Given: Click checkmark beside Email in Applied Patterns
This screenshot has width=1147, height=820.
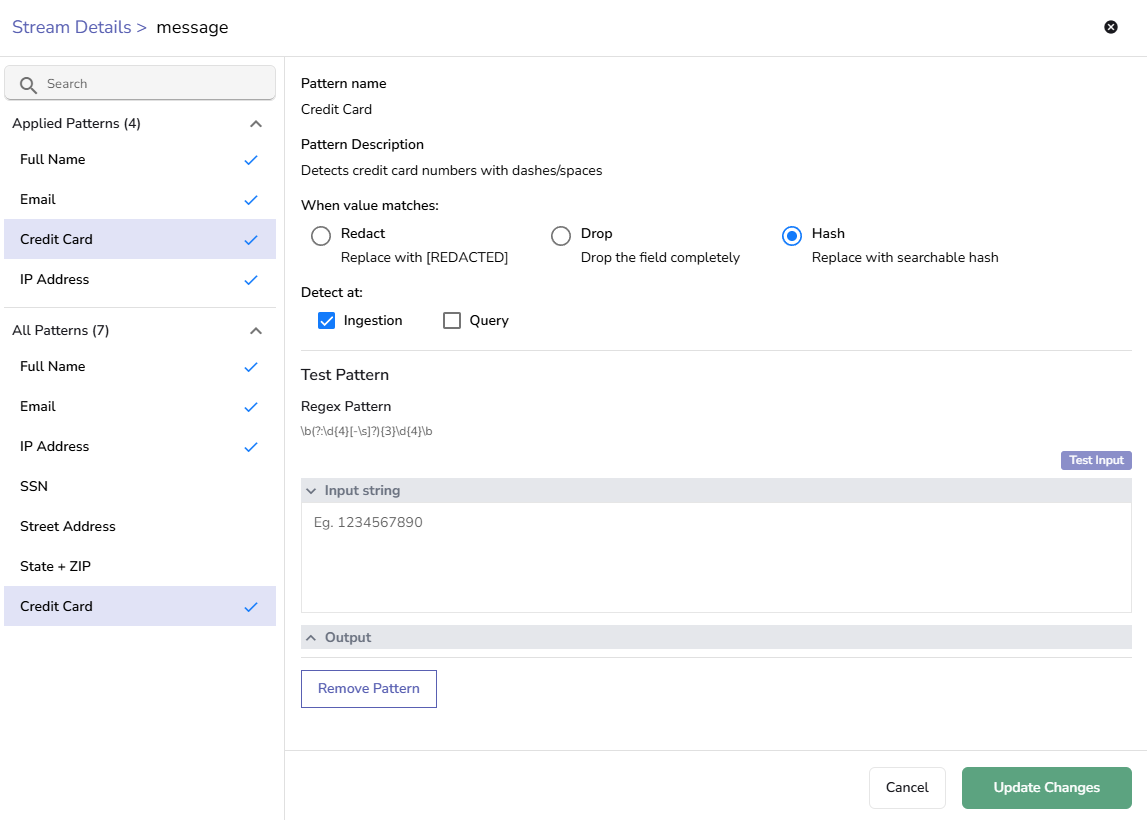Looking at the screenshot, I should click(251, 200).
